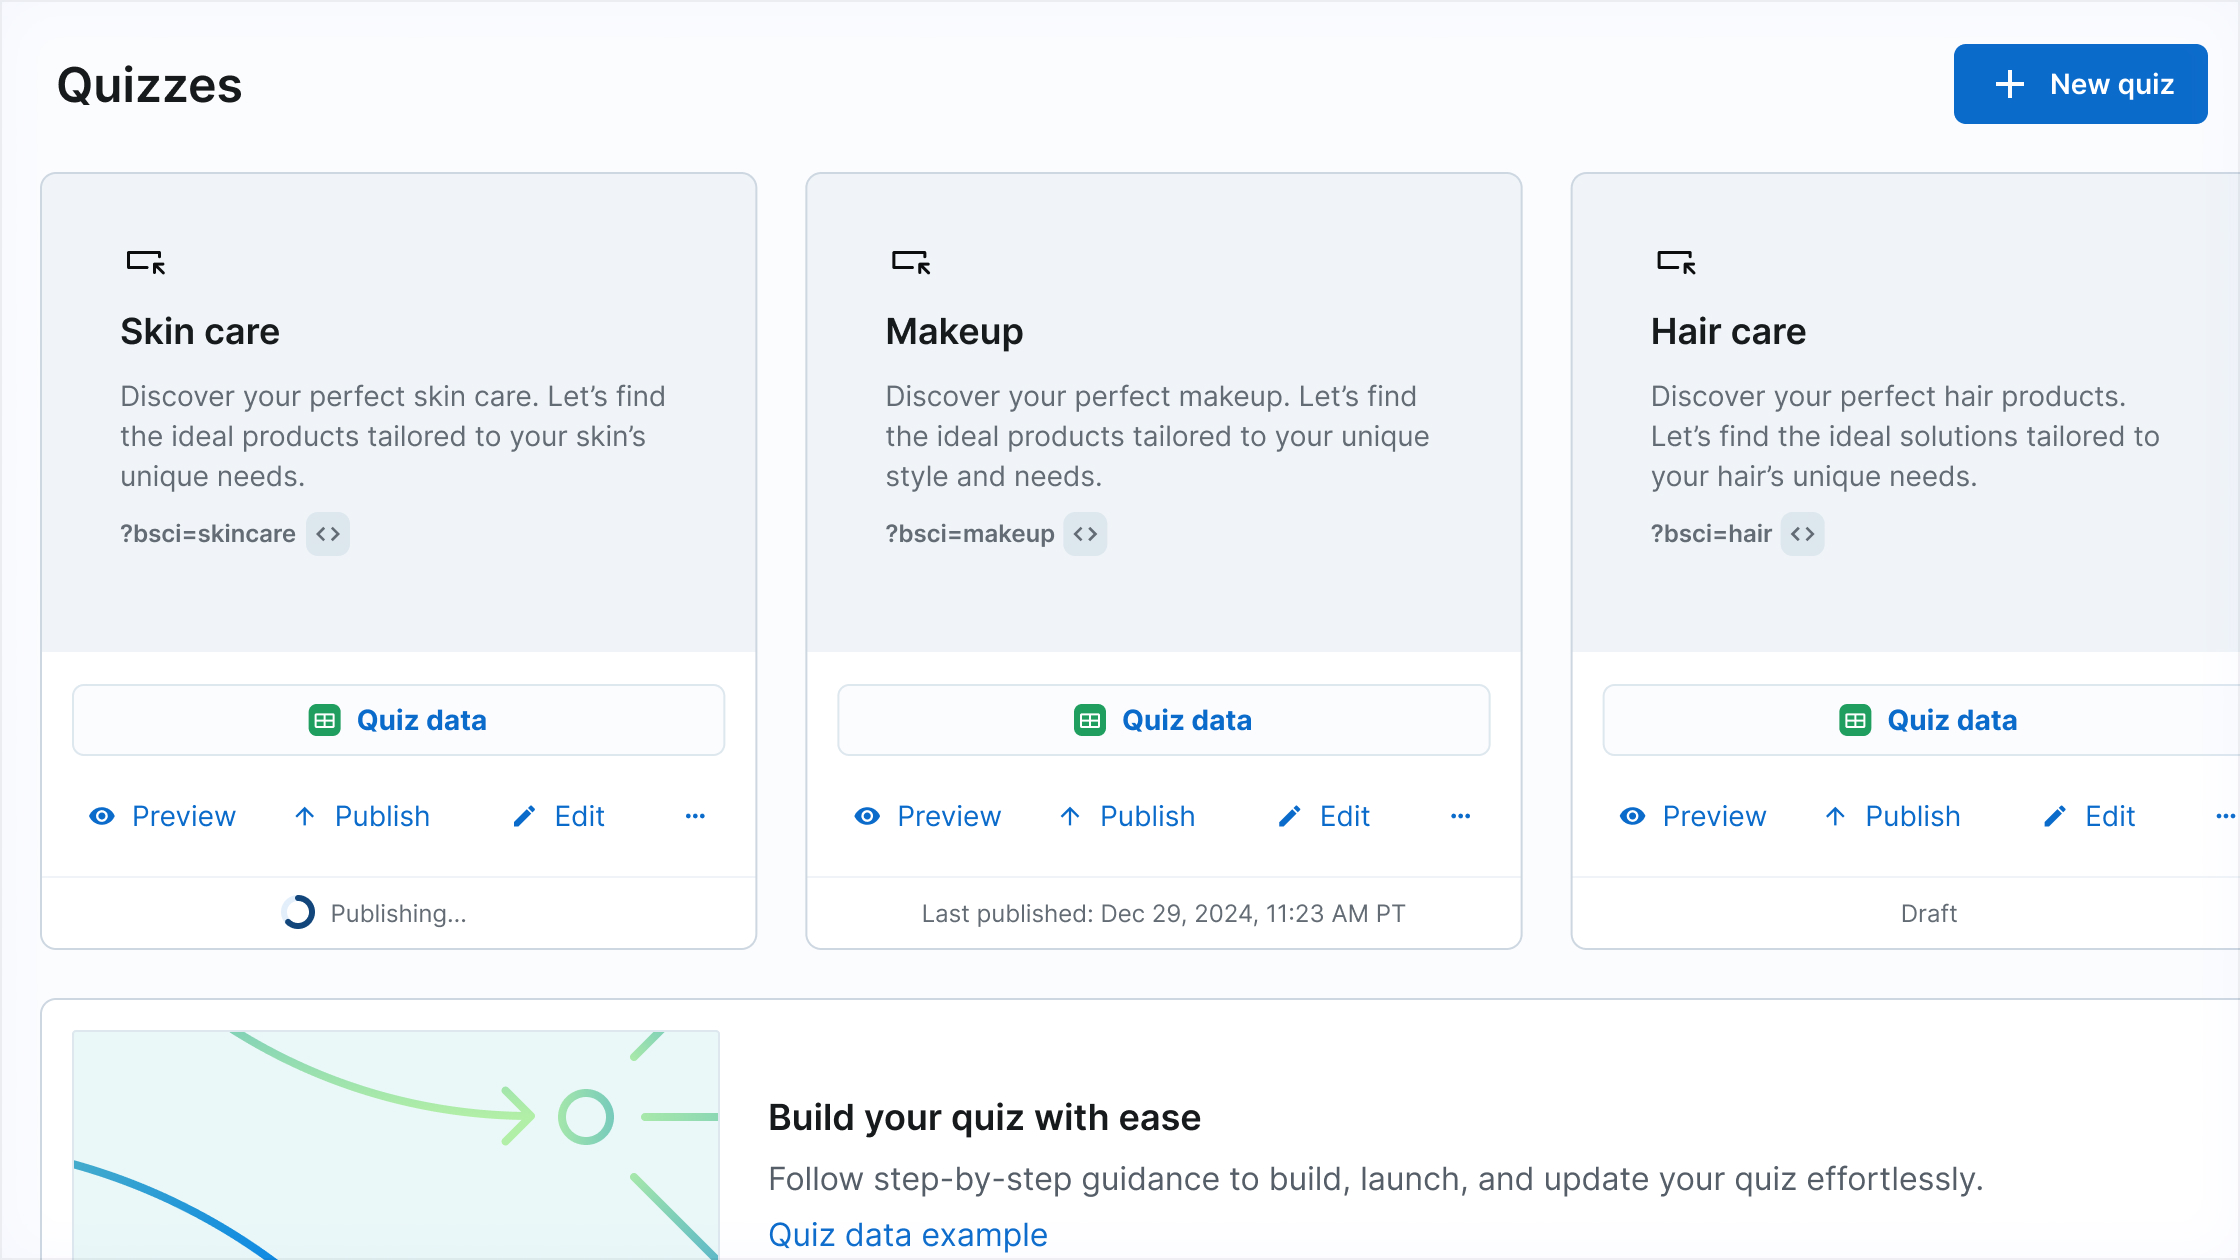Viewport: 2240px width, 1260px height.
Task: Copy embed code for ?bsci=skincare
Action: tap(328, 534)
